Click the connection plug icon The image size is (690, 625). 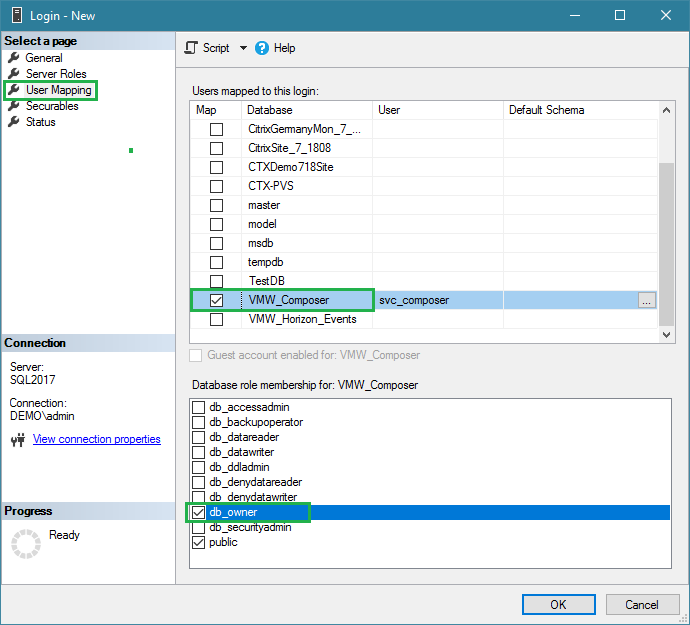(x=18, y=440)
